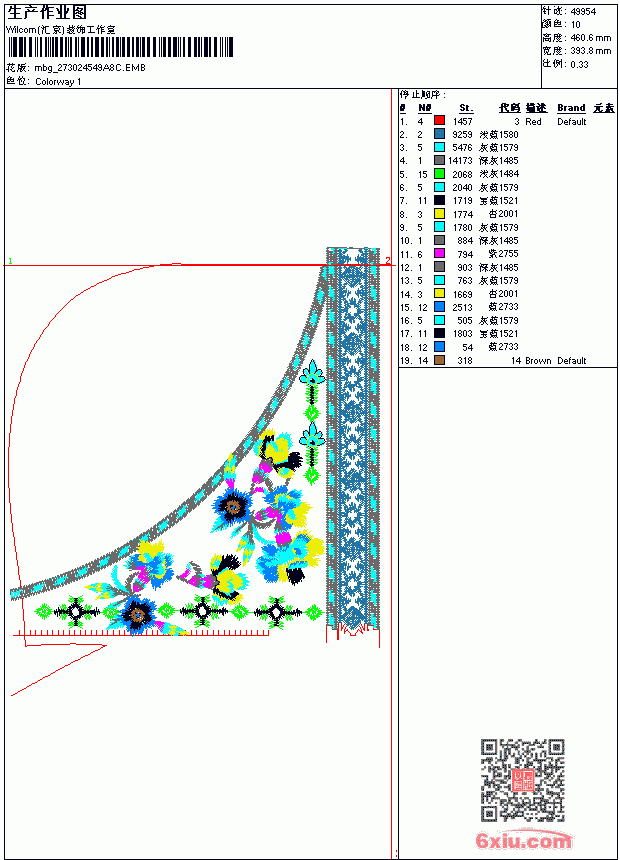Click the red marker 2 beside the lace band
The image size is (620, 860).
387,261
